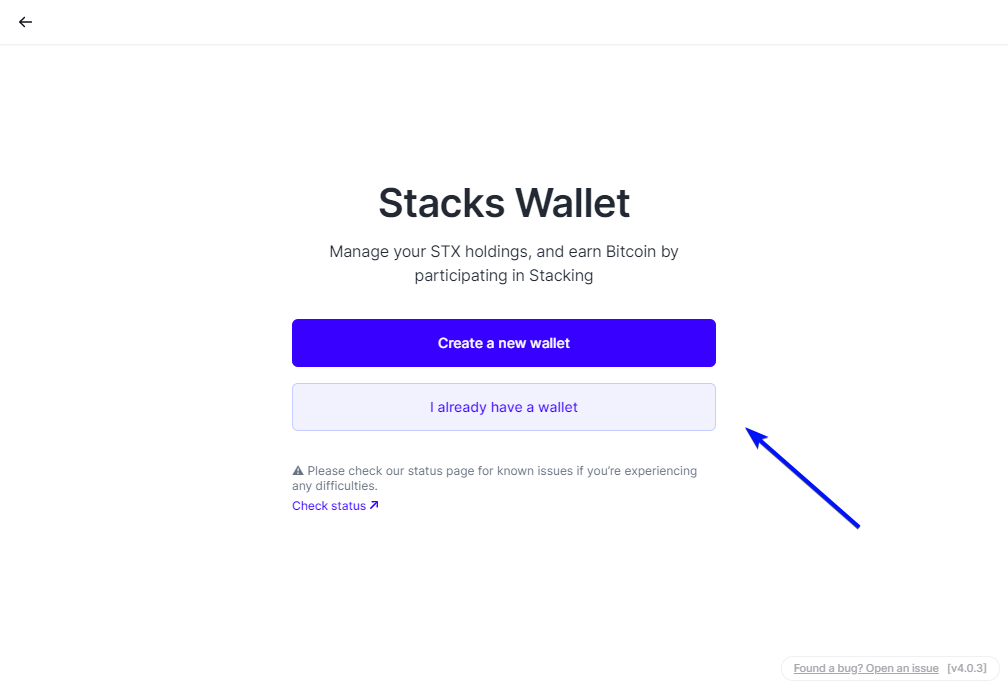This screenshot has height=689, width=1008.
Task: Click the Create a new wallet button
Action: 504,343
